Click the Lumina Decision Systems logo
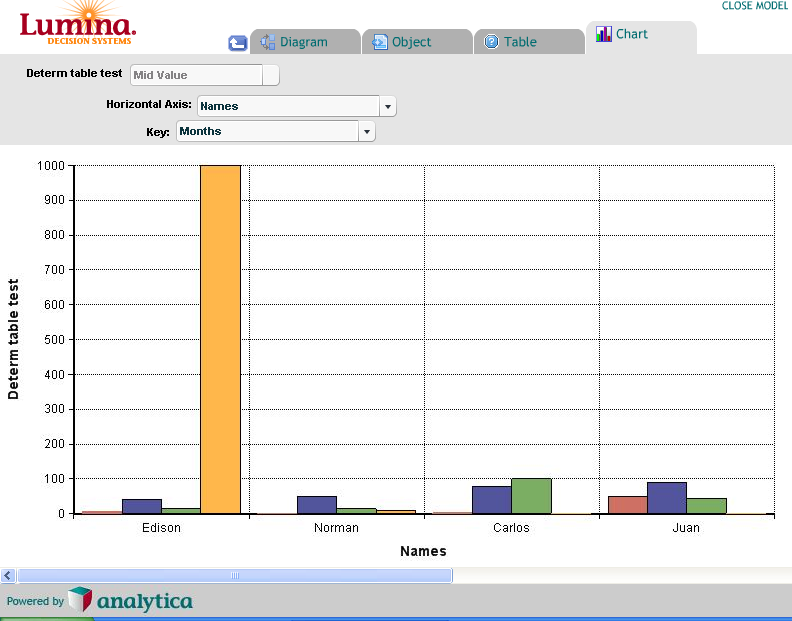Image resolution: width=792 pixels, height=621 pixels. pyautogui.click(x=77, y=25)
